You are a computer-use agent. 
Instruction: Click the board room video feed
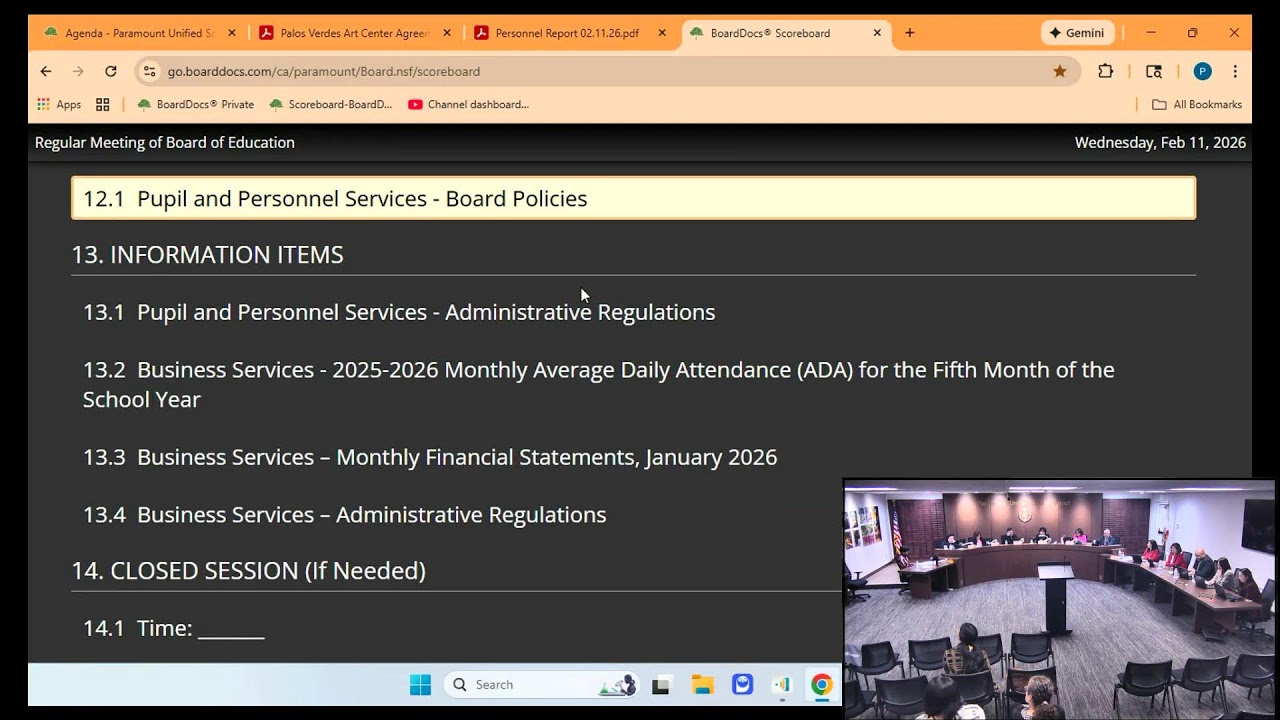click(1060, 600)
